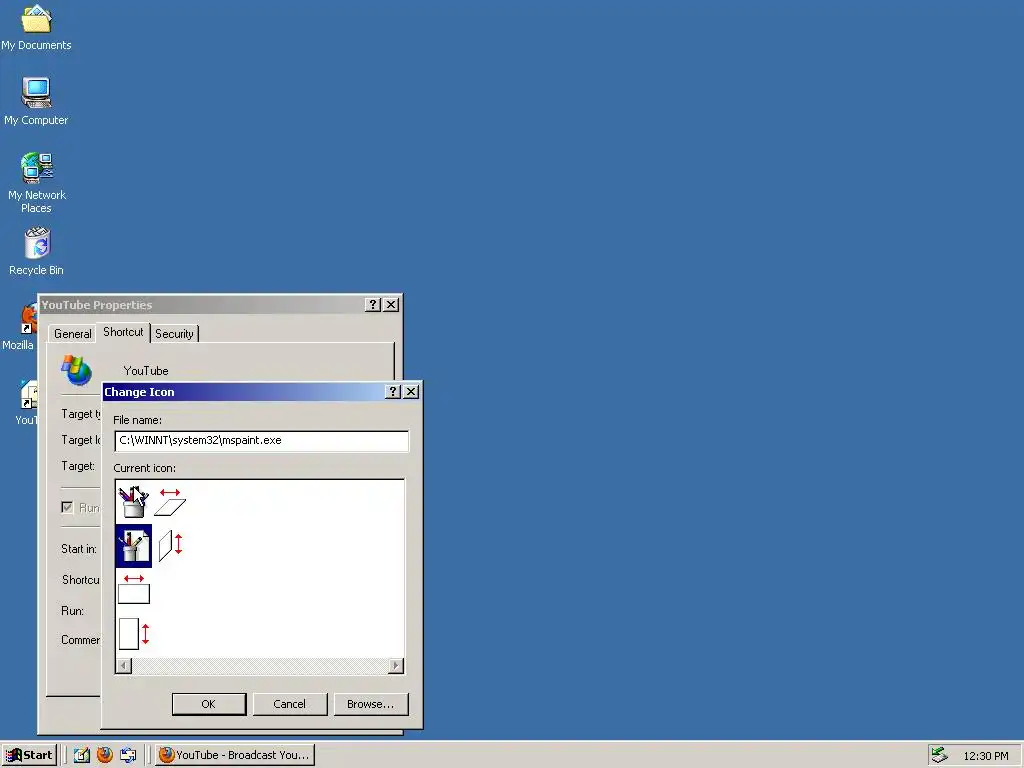This screenshot has width=1024, height=768.
Task: Select Shortcut tab in YouTube Properties
Action: click(x=123, y=332)
